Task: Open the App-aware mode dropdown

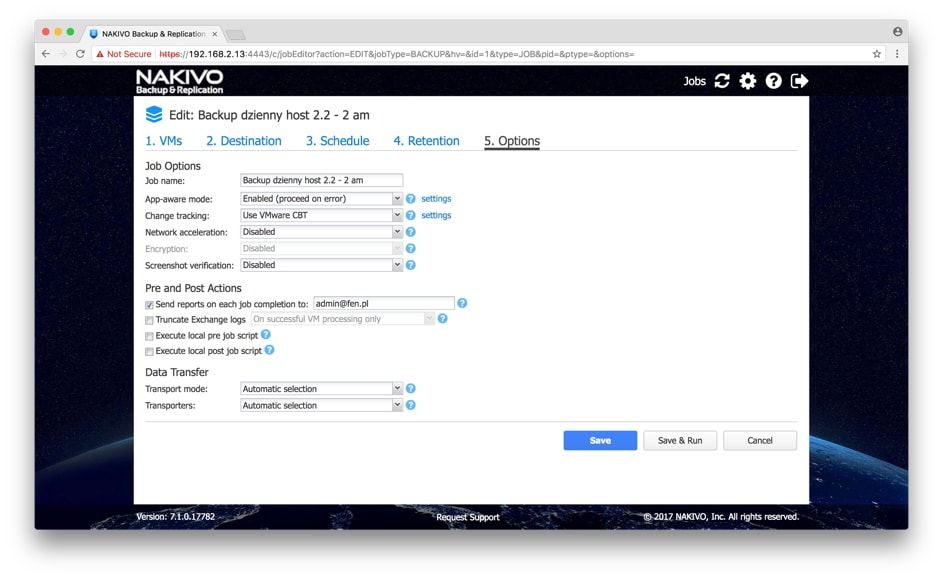Action: [321, 198]
